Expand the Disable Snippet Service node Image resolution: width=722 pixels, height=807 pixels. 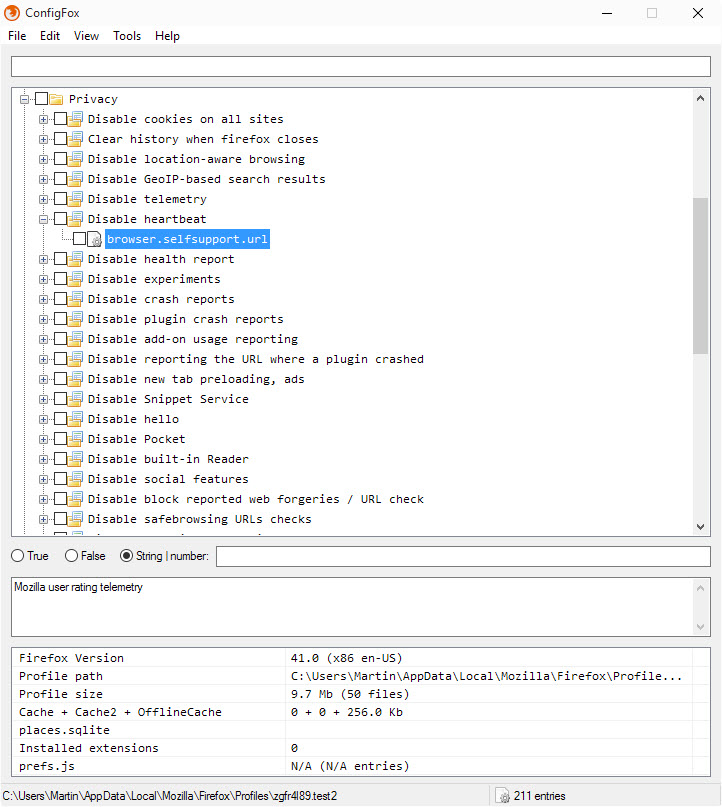coord(44,399)
